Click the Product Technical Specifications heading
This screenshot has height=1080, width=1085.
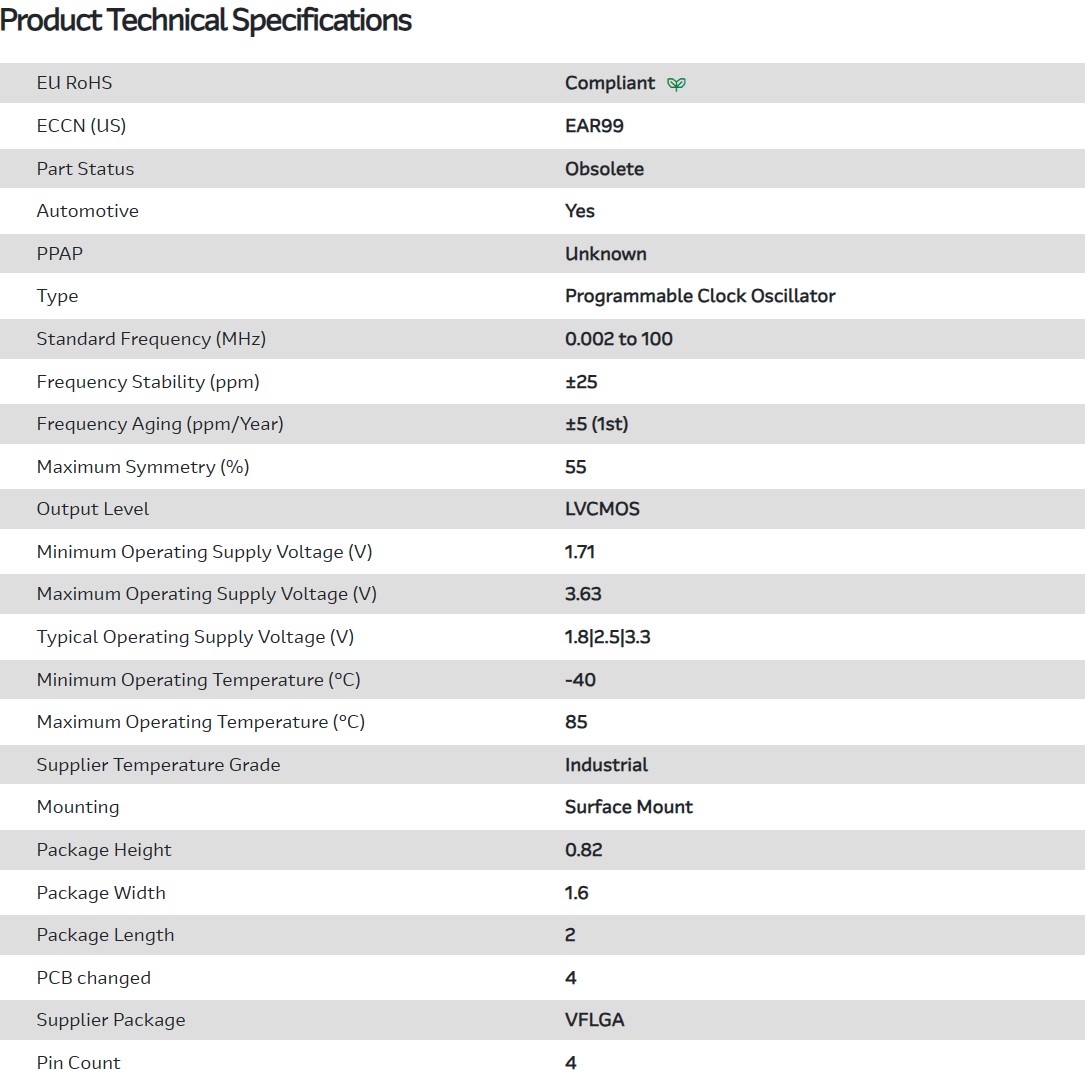(206, 21)
